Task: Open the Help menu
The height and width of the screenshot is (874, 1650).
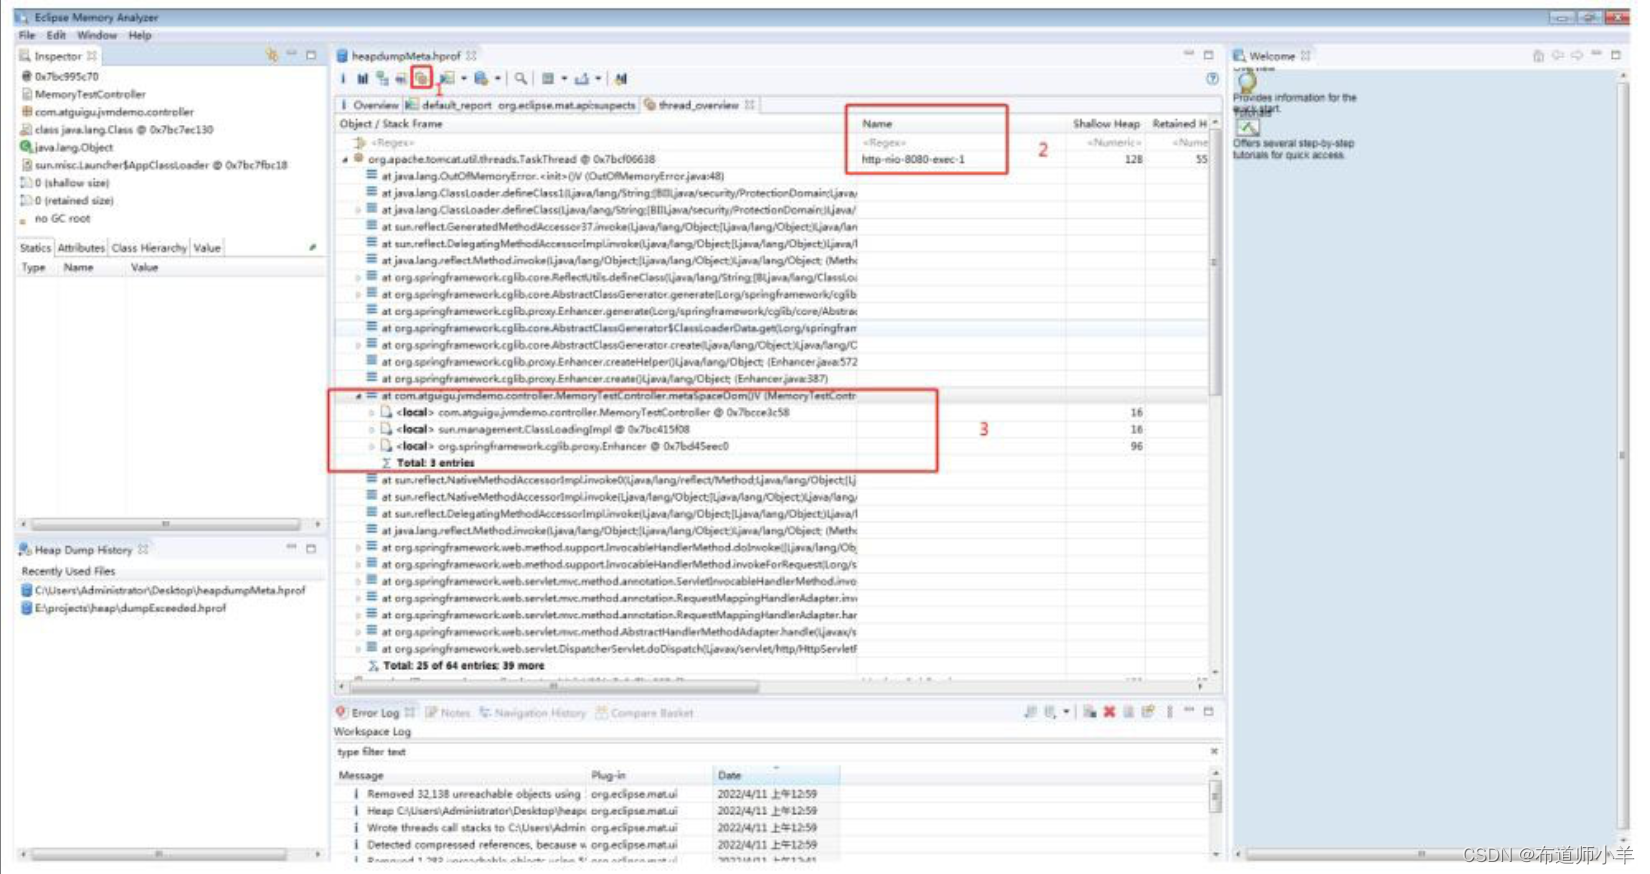Action: click(140, 35)
